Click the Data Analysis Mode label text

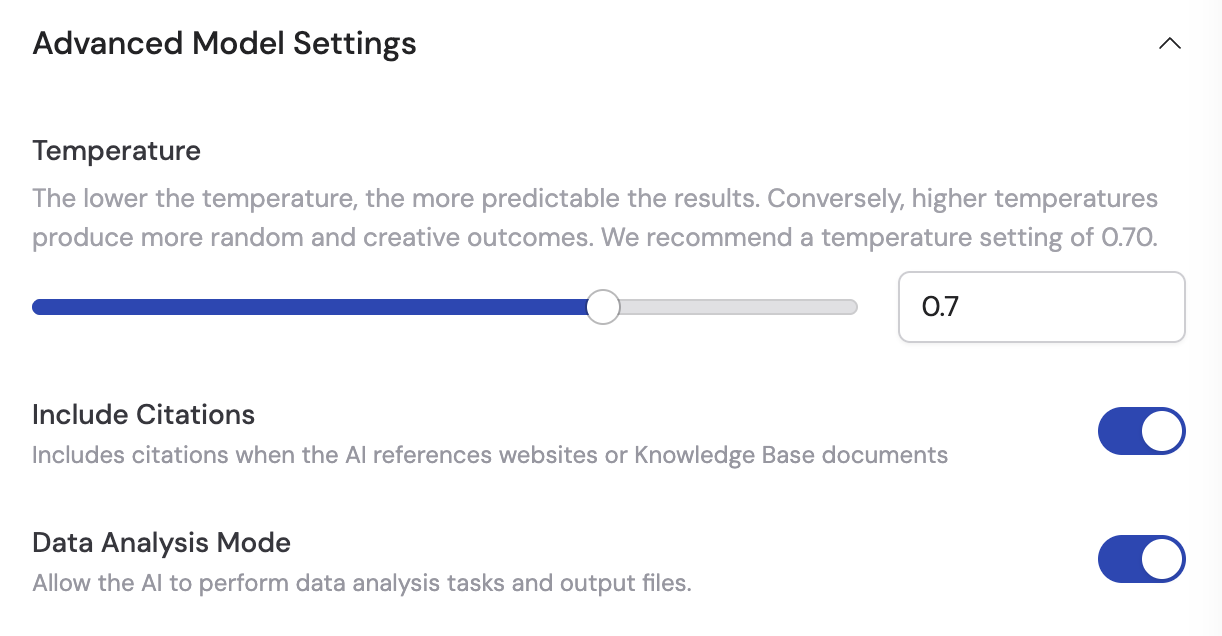point(161,542)
